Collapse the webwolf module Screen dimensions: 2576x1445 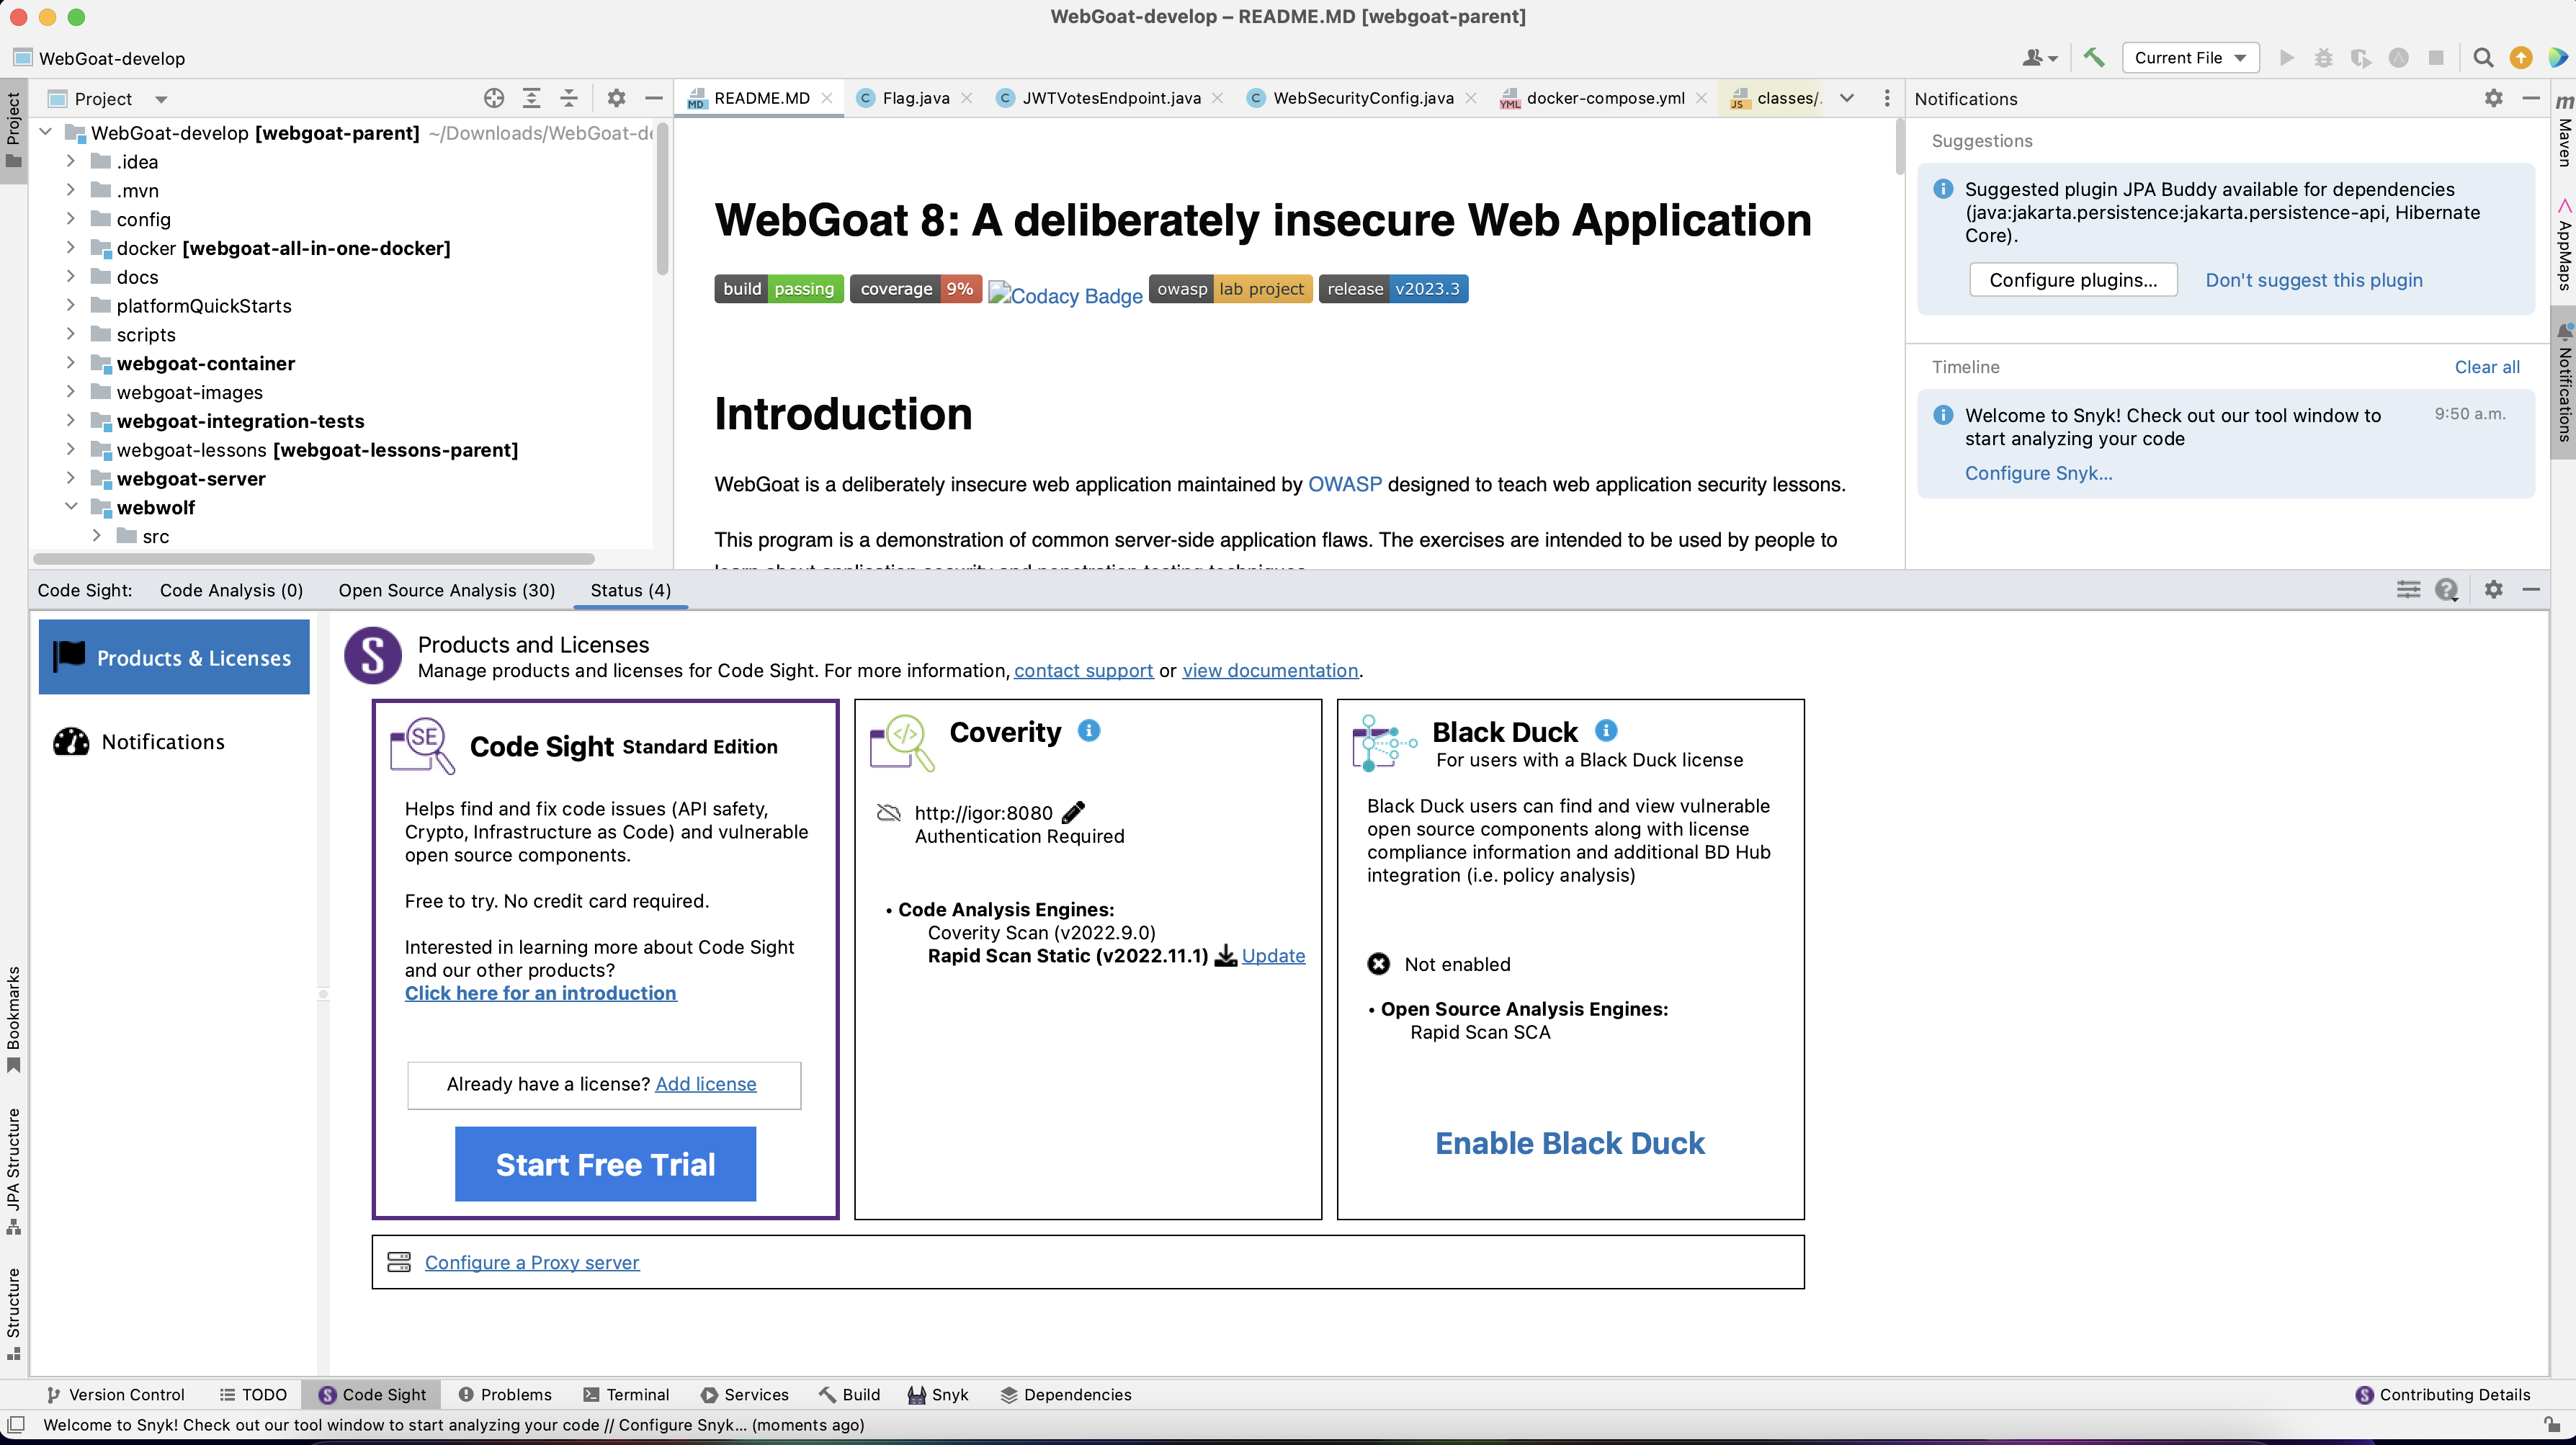(x=70, y=507)
